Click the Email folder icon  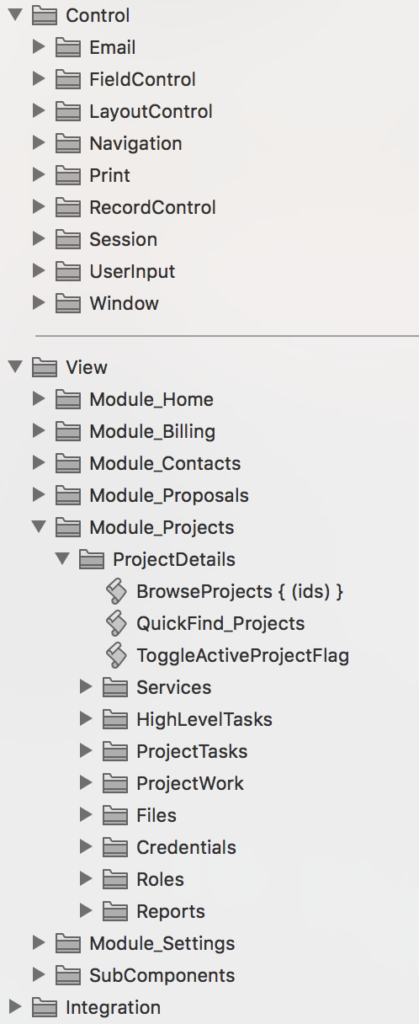coord(69,48)
